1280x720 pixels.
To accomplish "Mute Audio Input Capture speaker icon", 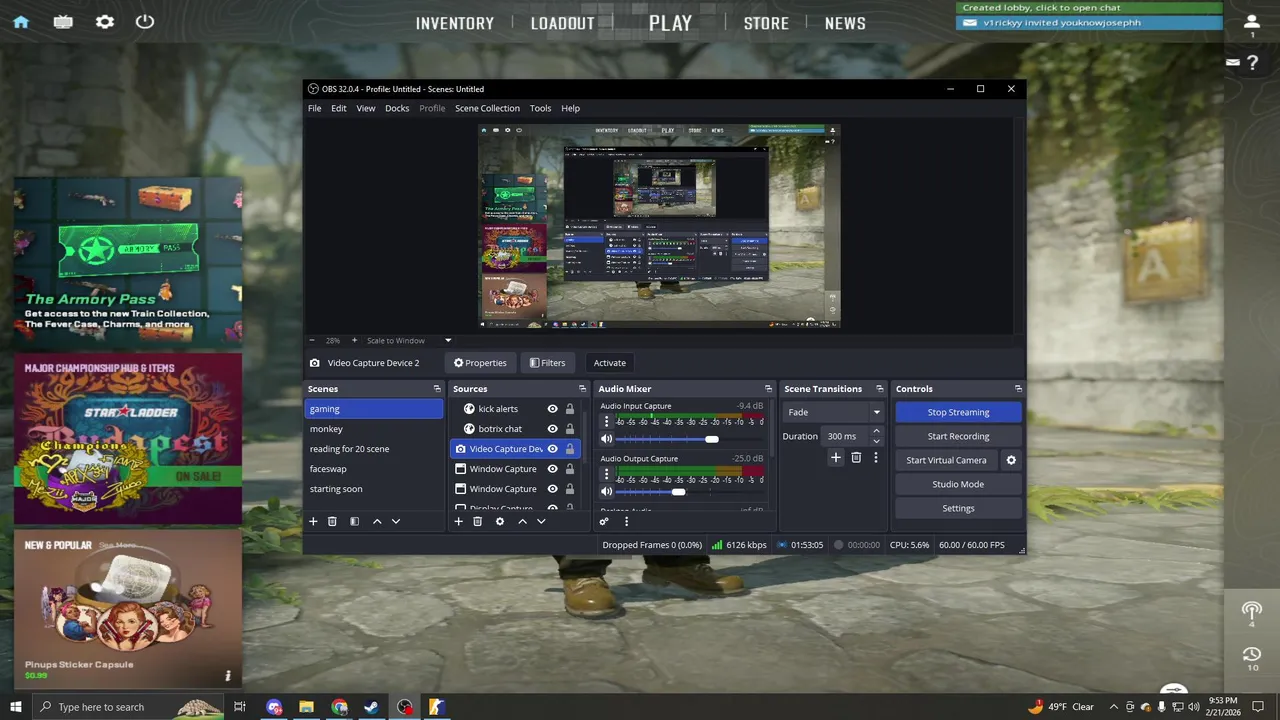I will (606, 439).
